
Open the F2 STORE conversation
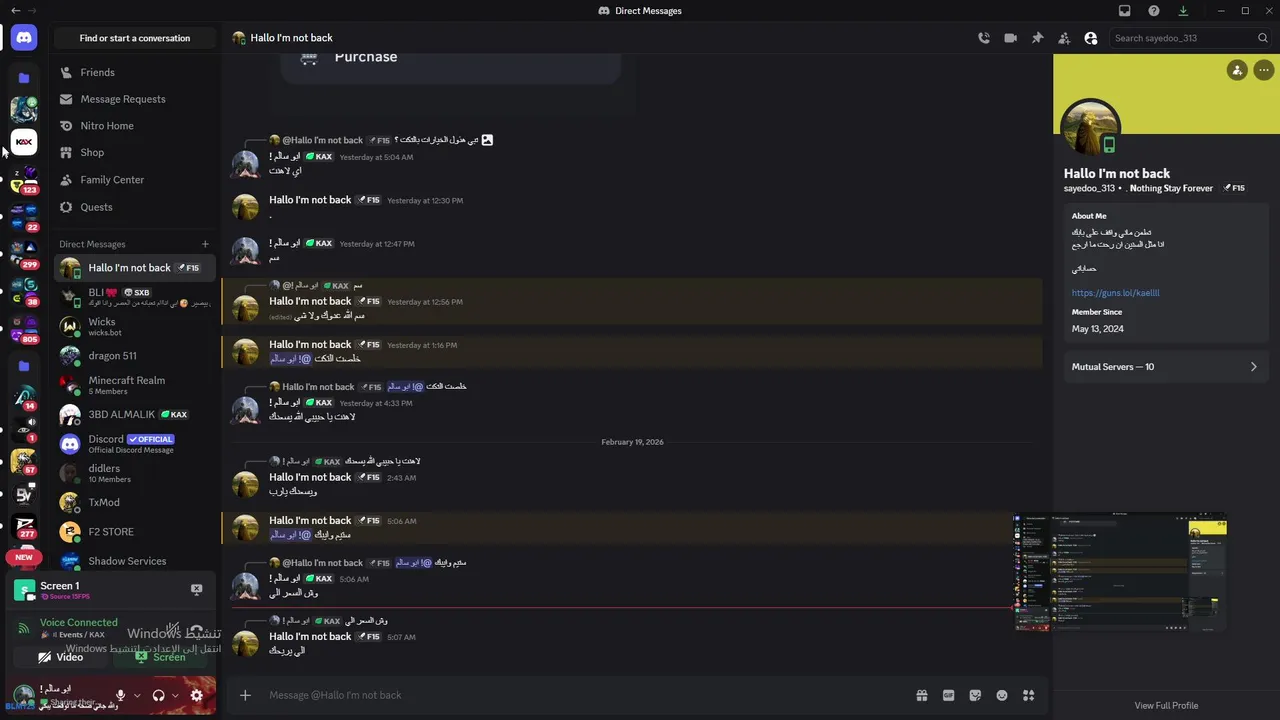point(134,532)
